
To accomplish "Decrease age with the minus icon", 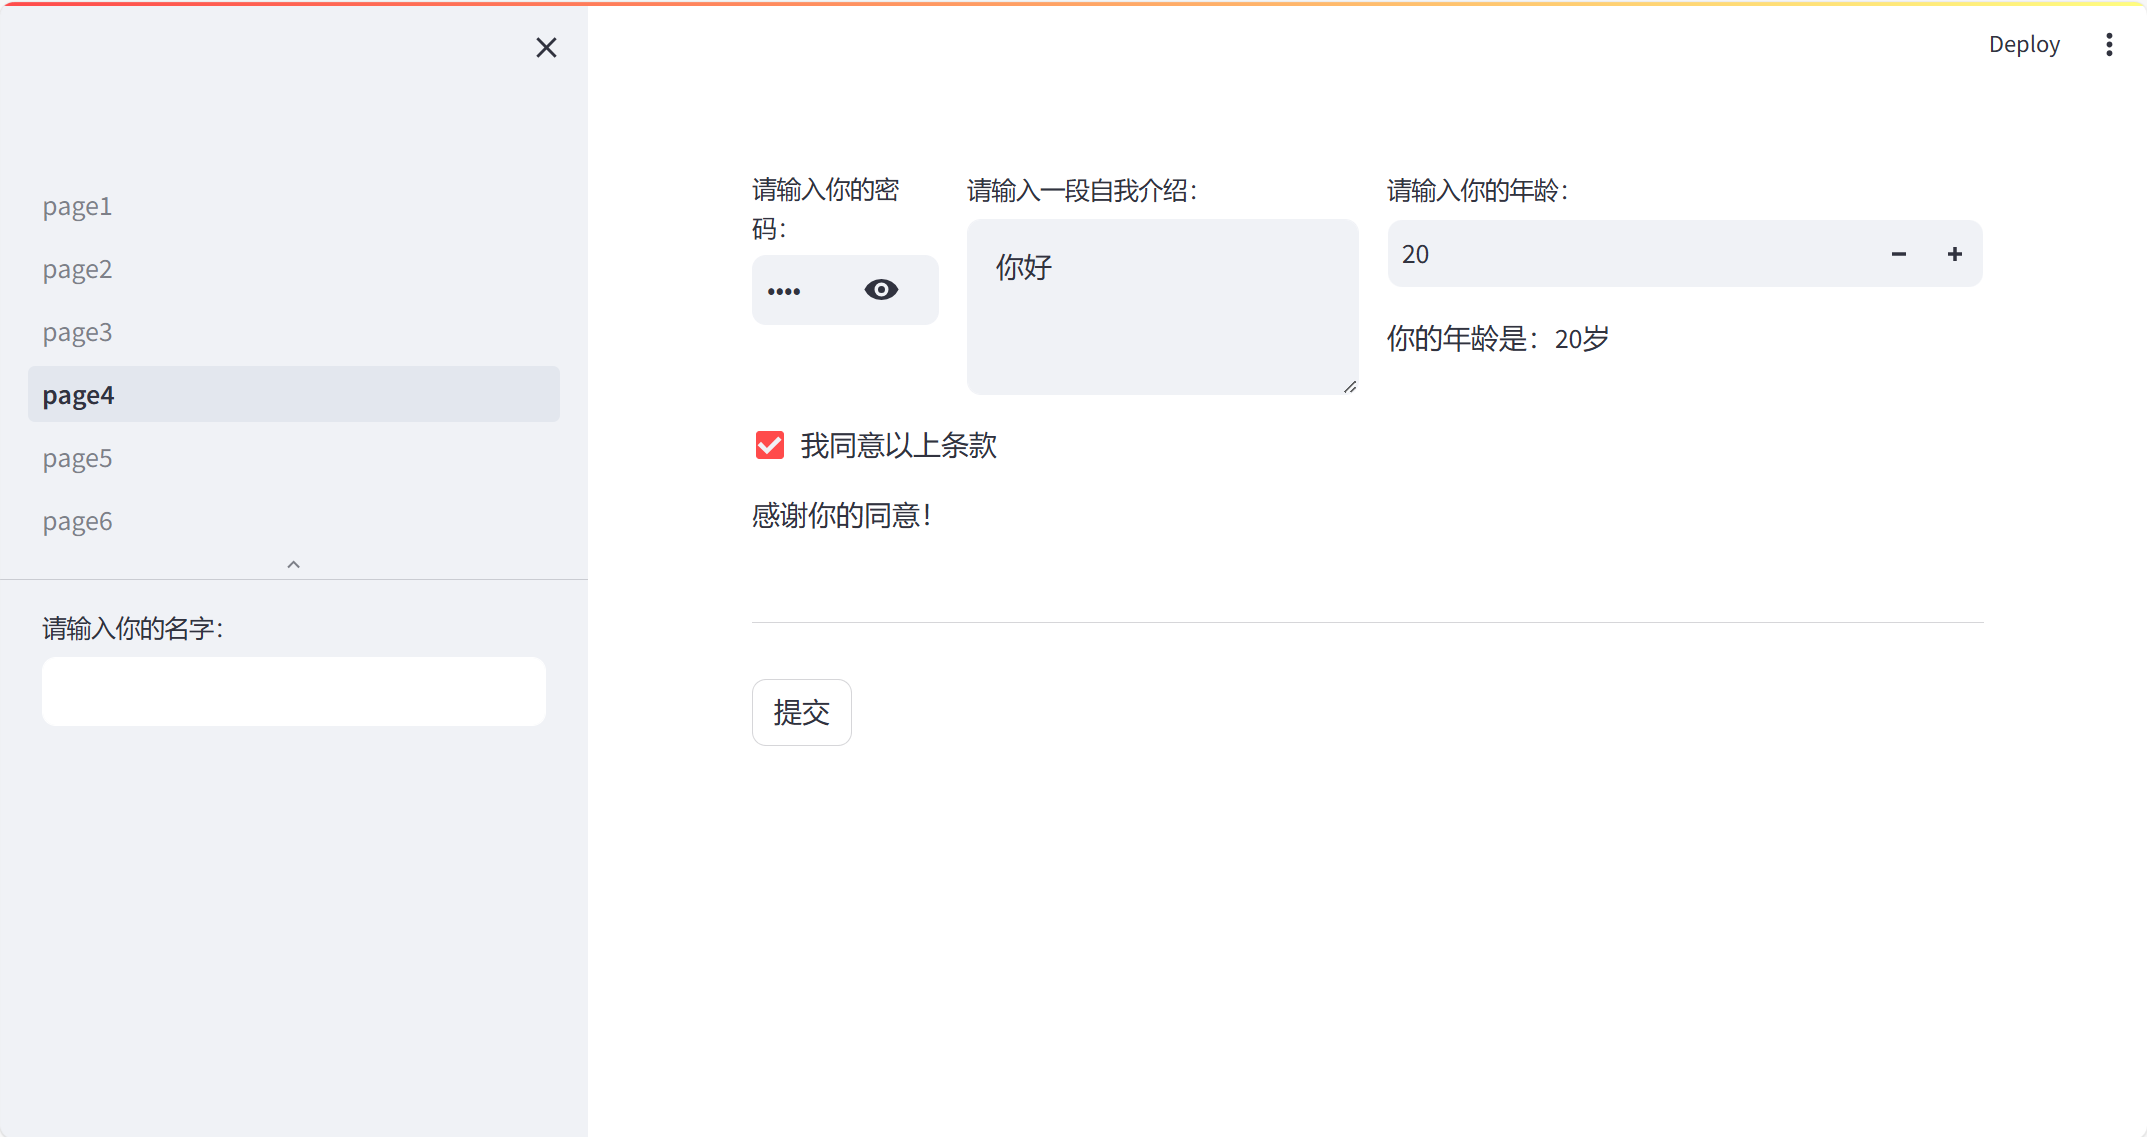I will pos(1898,254).
